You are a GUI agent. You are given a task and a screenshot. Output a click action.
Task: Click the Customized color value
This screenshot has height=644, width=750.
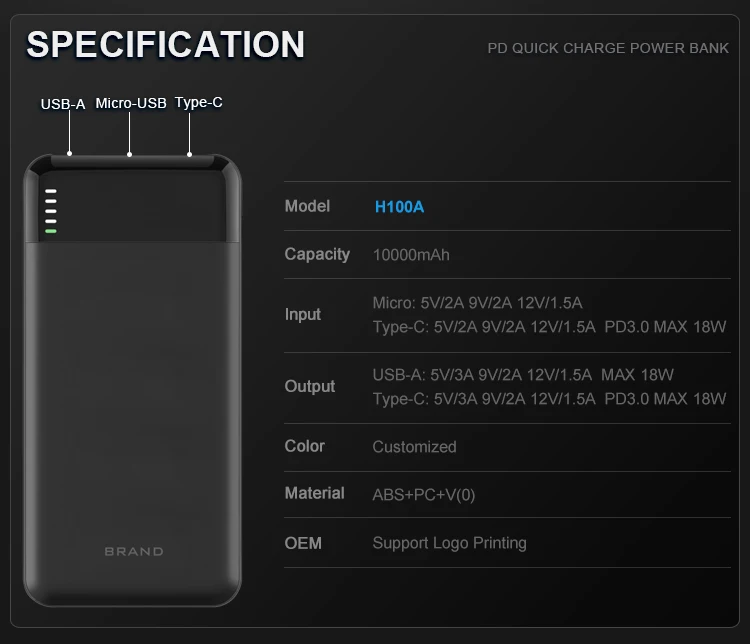pyautogui.click(x=414, y=447)
